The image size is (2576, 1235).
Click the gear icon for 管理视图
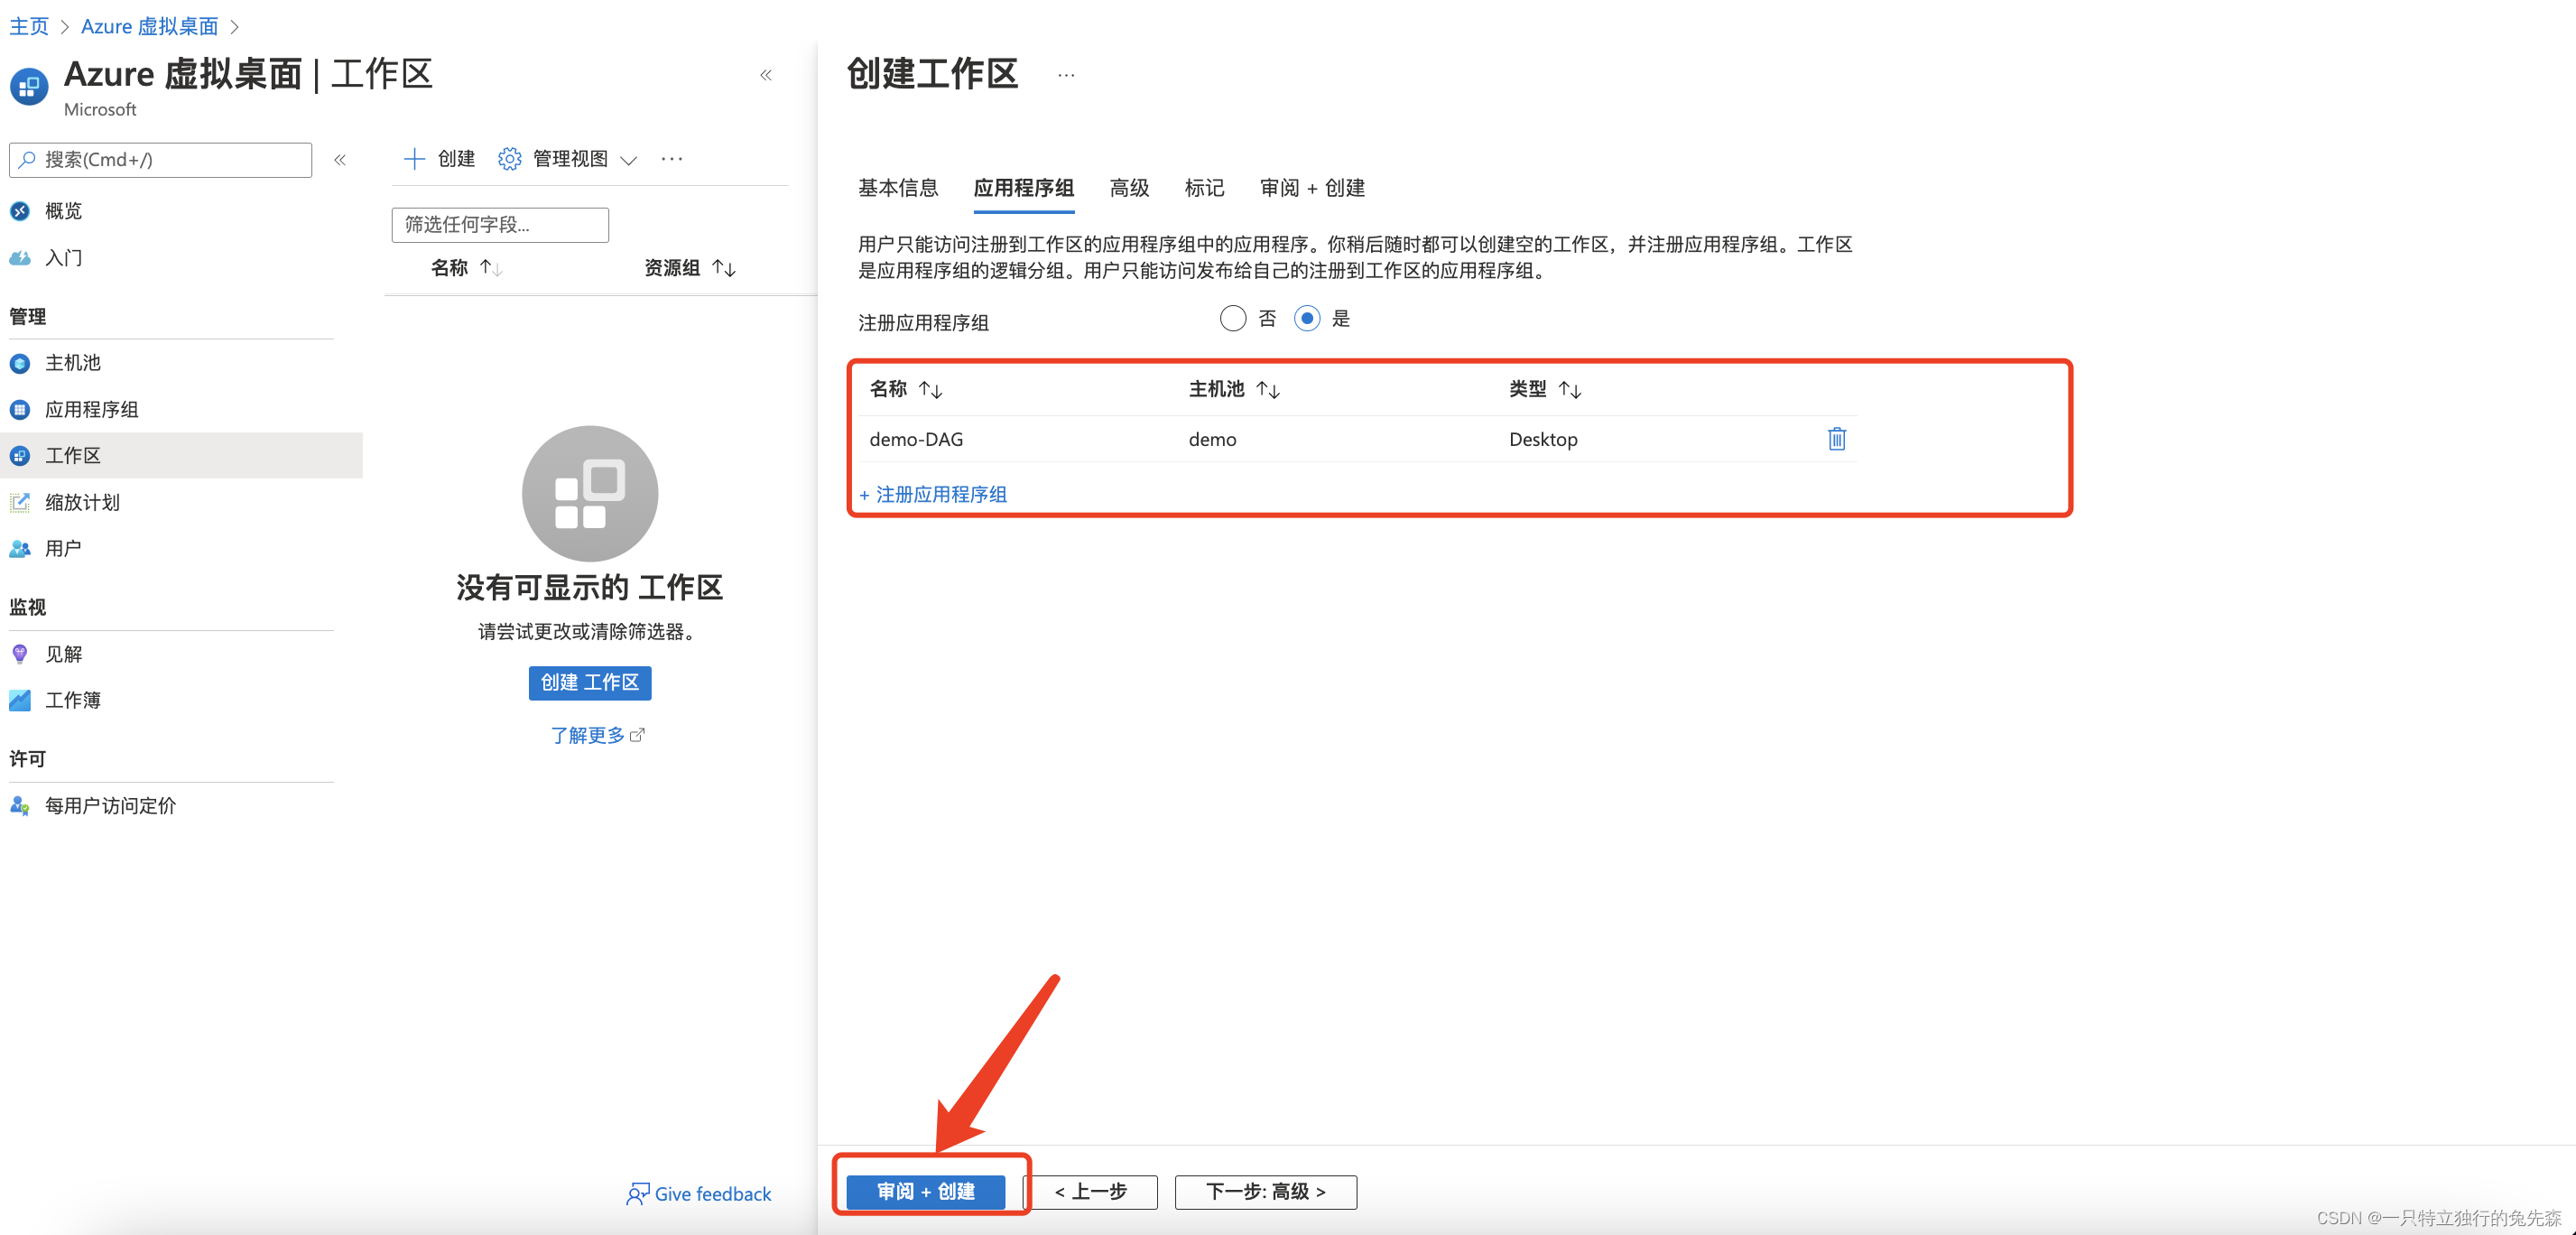pyautogui.click(x=509, y=159)
